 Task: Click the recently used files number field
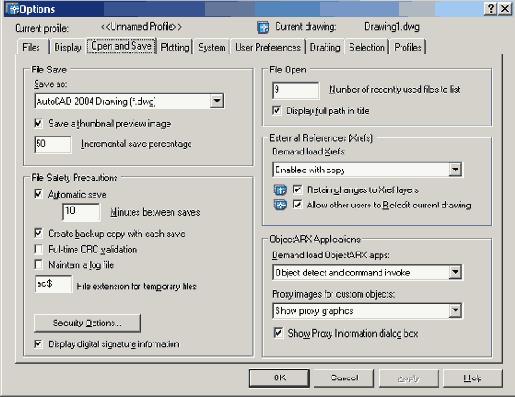click(x=296, y=90)
